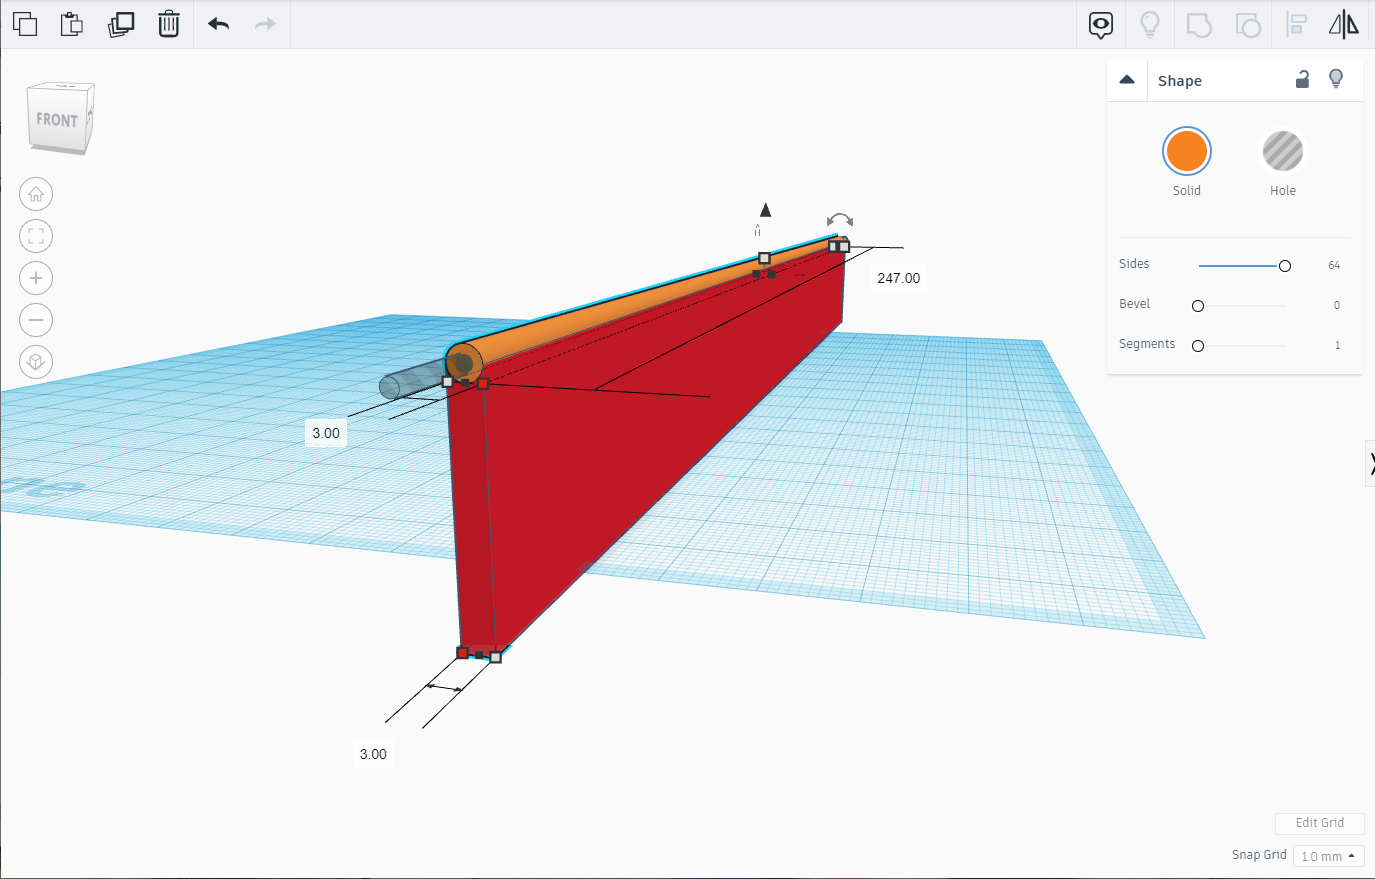Delete the selected shape with the trash icon
Screen dimensions: 1375x879
click(169, 24)
